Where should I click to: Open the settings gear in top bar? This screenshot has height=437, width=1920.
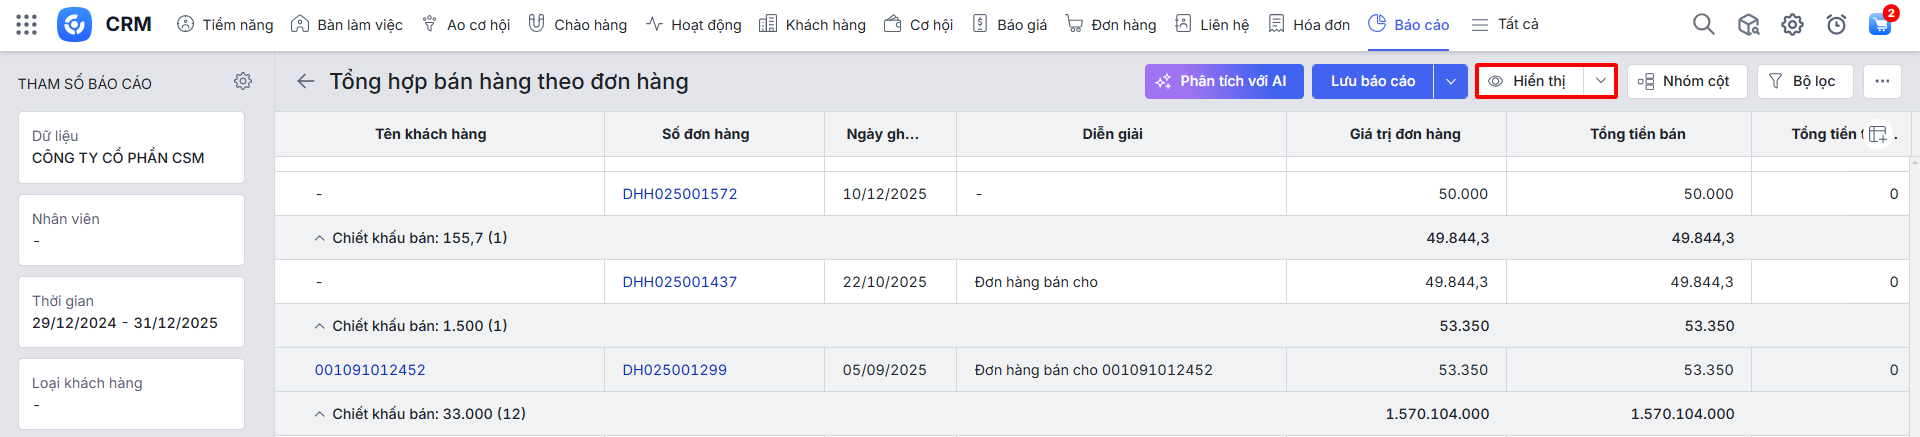(x=1792, y=25)
